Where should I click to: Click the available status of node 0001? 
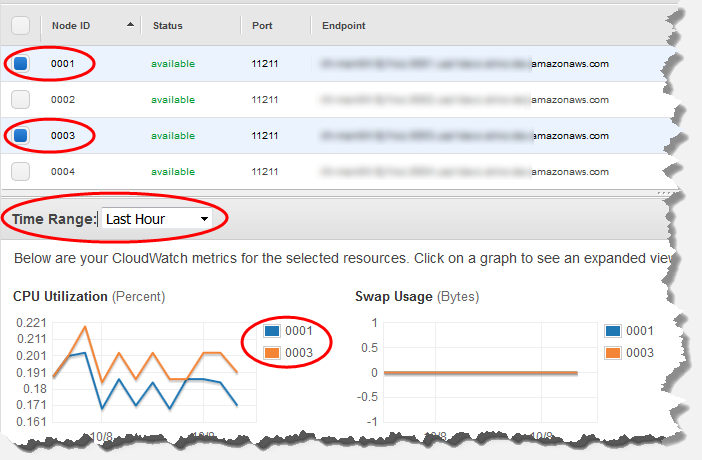click(172, 64)
